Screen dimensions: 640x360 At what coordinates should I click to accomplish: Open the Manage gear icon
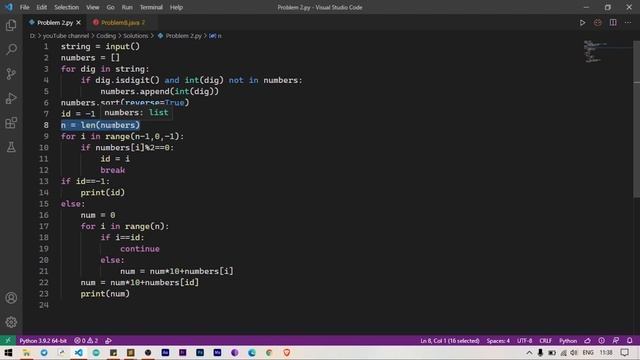coord(11,322)
